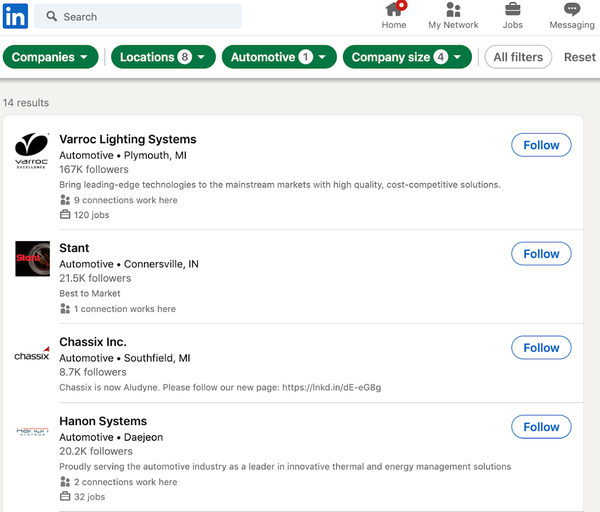The height and width of the screenshot is (512, 600).
Task: Click connections icon beside '2 connections work here'
Action: (65, 482)
